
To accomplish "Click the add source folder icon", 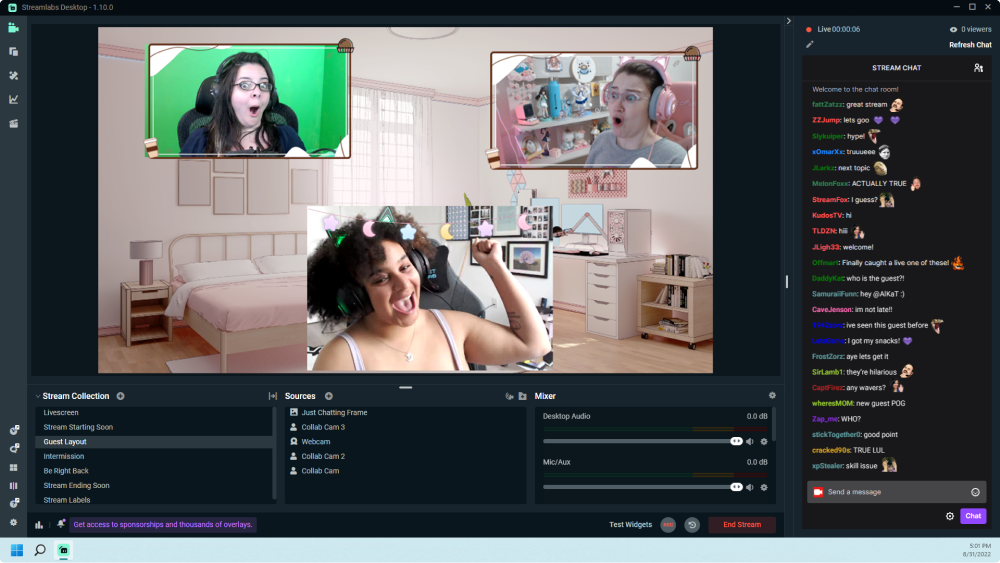I will point(523,396).
